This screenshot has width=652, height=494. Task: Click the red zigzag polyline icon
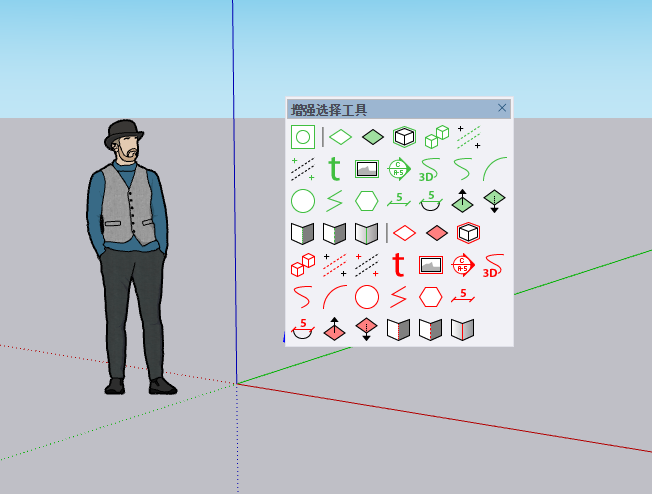[398, 297]
